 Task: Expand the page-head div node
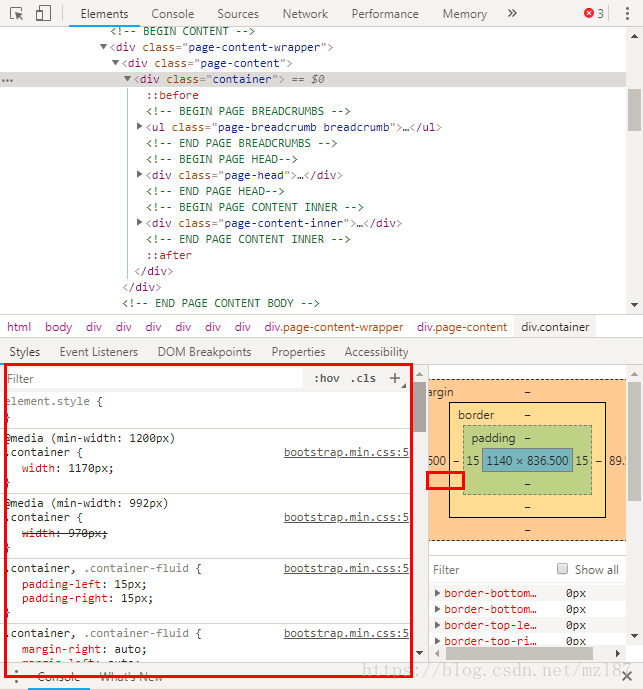(x=140, y=175)
